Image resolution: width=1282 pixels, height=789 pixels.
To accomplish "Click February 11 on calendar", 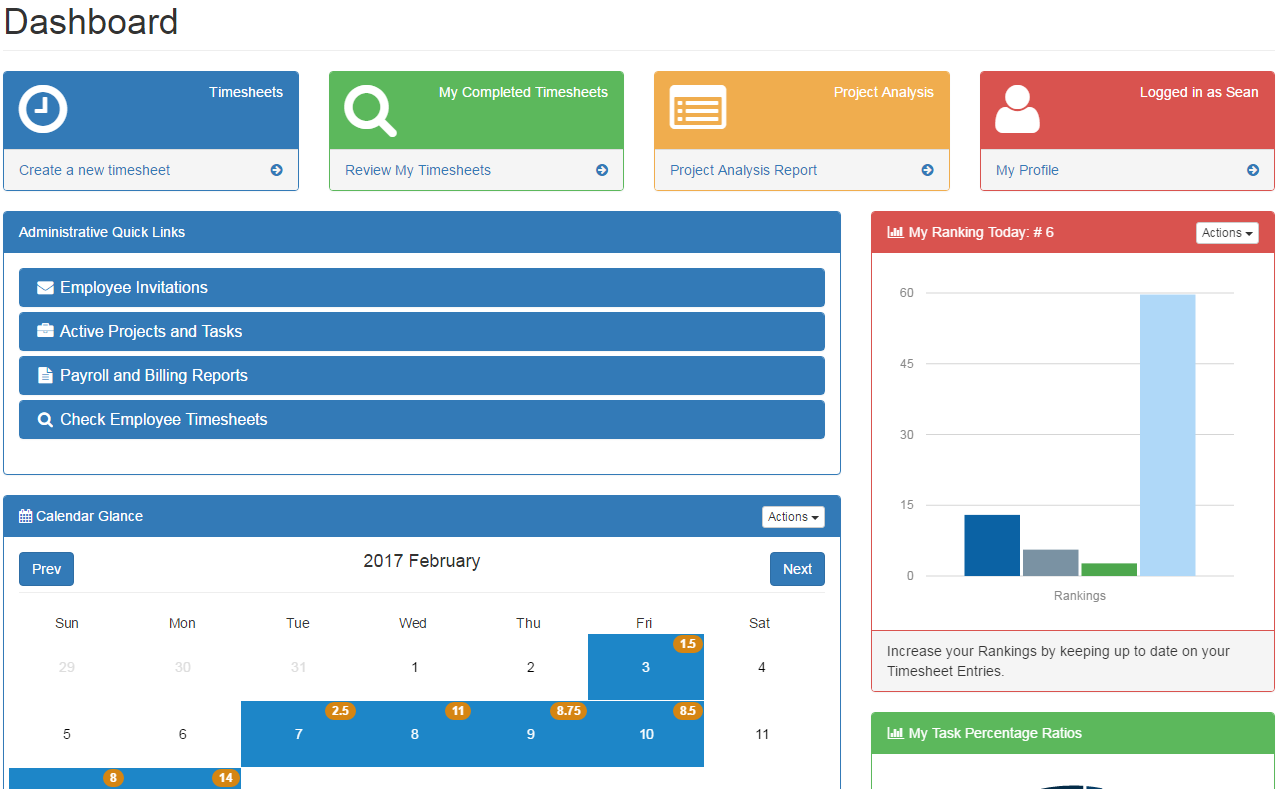I will pyautogui.click(x=761, y=734).
